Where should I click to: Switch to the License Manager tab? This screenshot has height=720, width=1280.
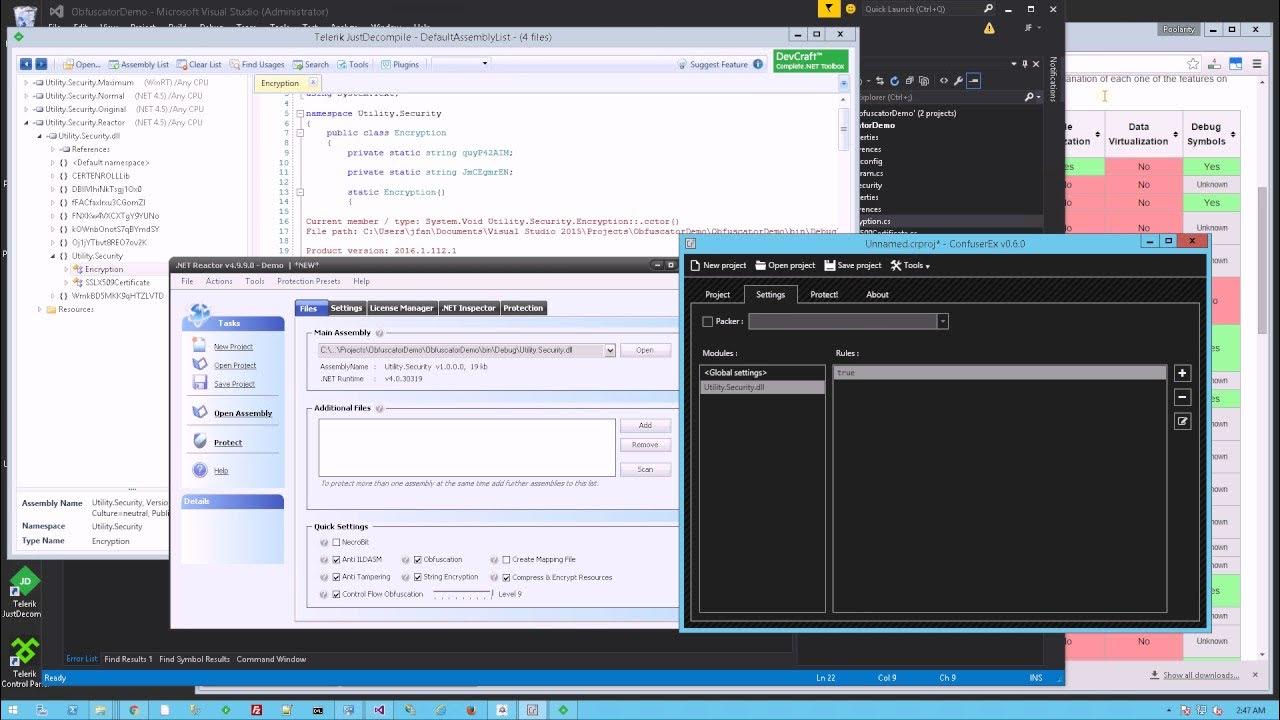[402, 308]
